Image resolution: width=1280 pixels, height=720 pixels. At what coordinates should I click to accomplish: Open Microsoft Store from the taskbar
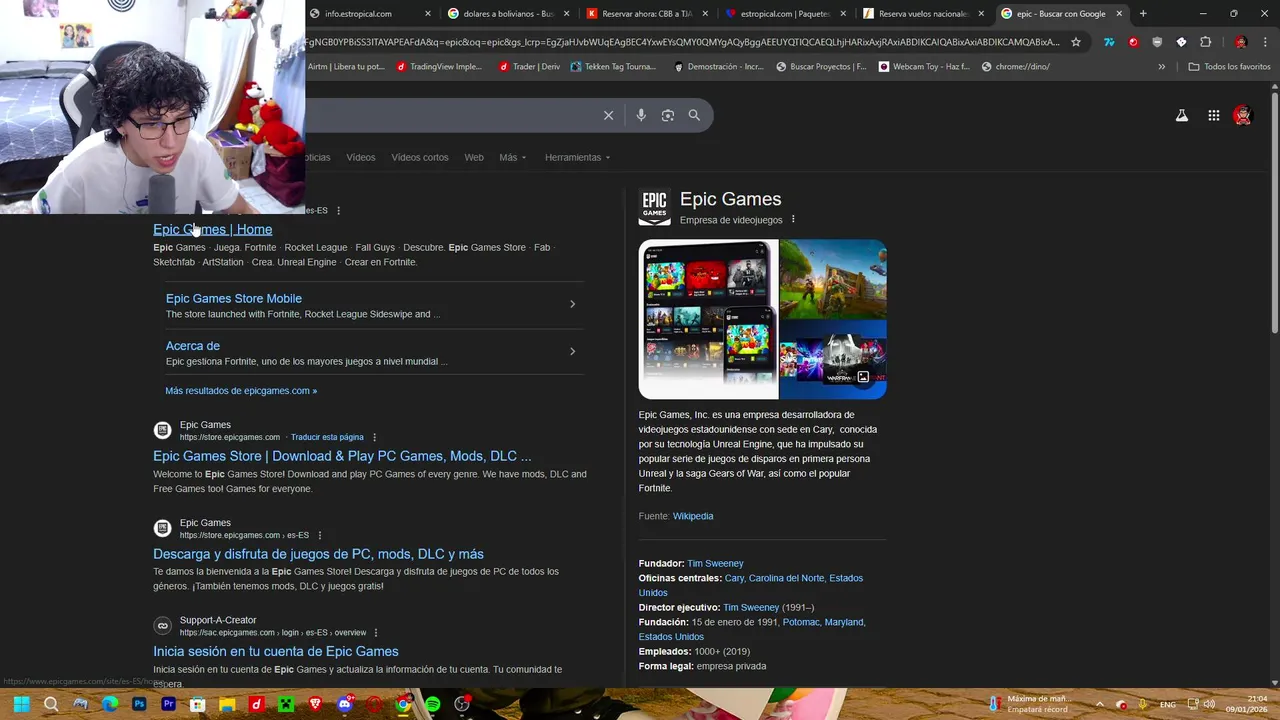pyautogui.click(x=198, y=704)
